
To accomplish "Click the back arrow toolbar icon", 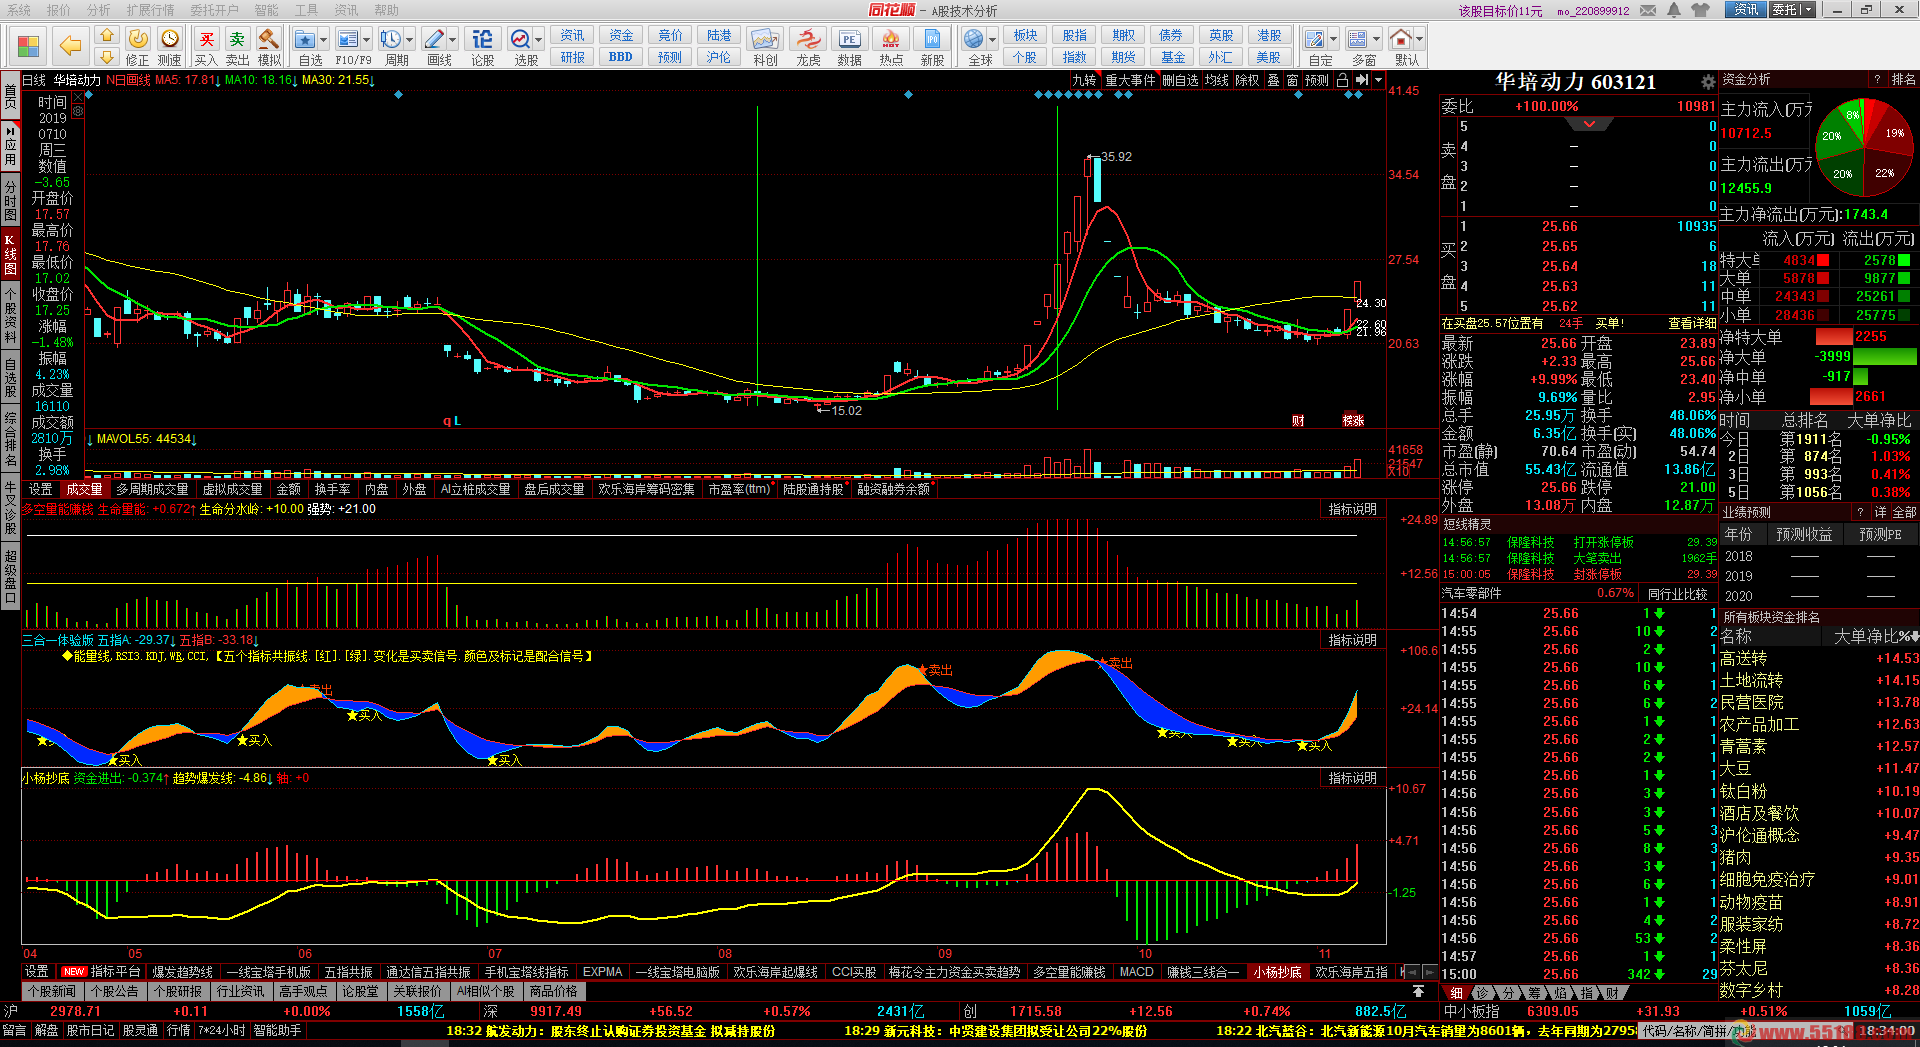I will (x=70, y=45).
